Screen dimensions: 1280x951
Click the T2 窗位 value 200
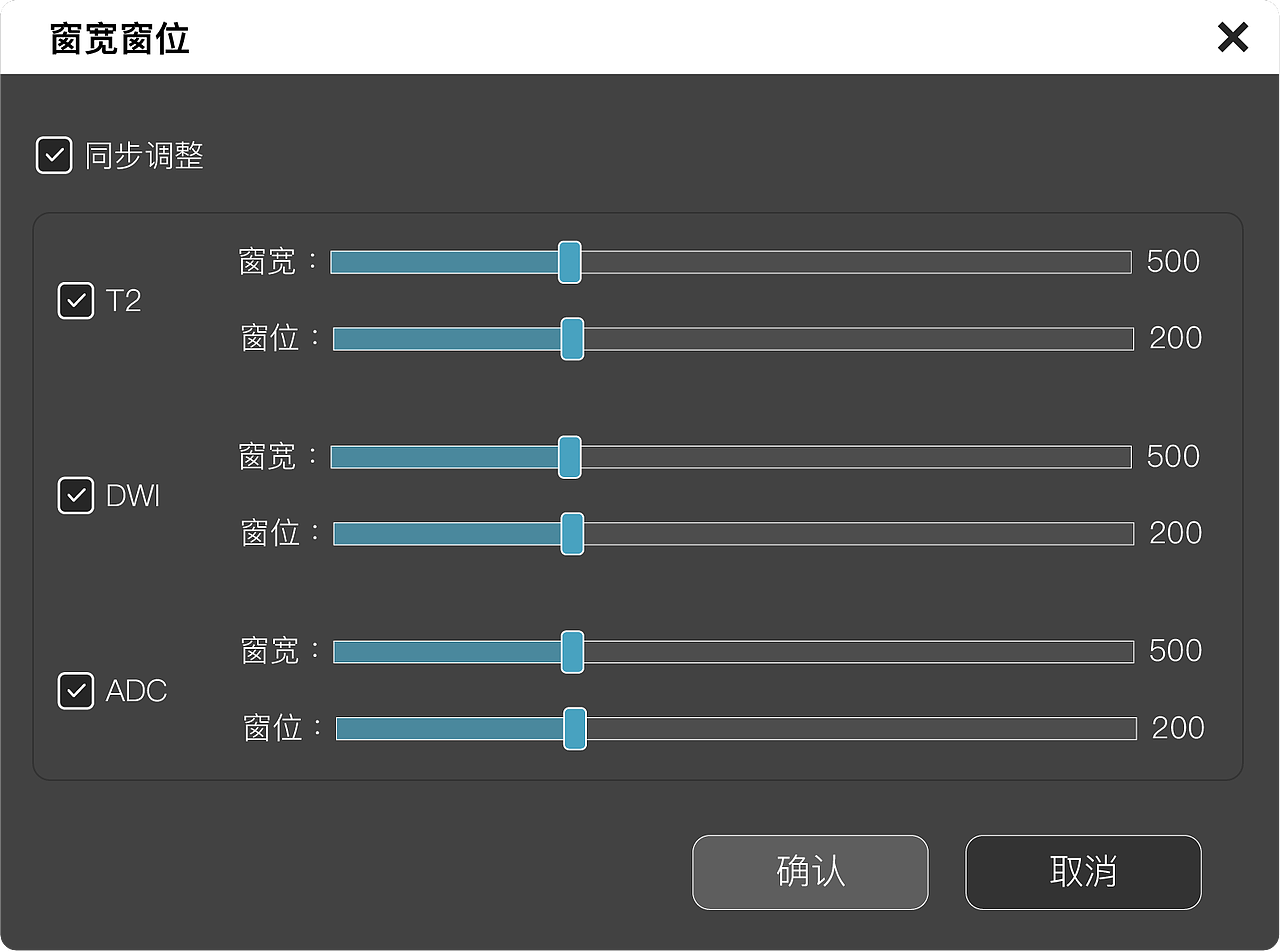[x=1176, y=339]
